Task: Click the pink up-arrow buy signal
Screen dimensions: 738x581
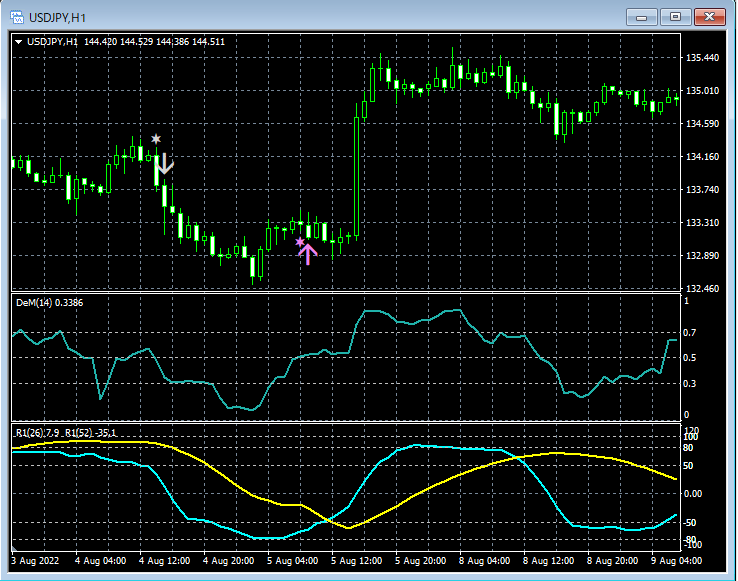Action: tap(308, 254)
